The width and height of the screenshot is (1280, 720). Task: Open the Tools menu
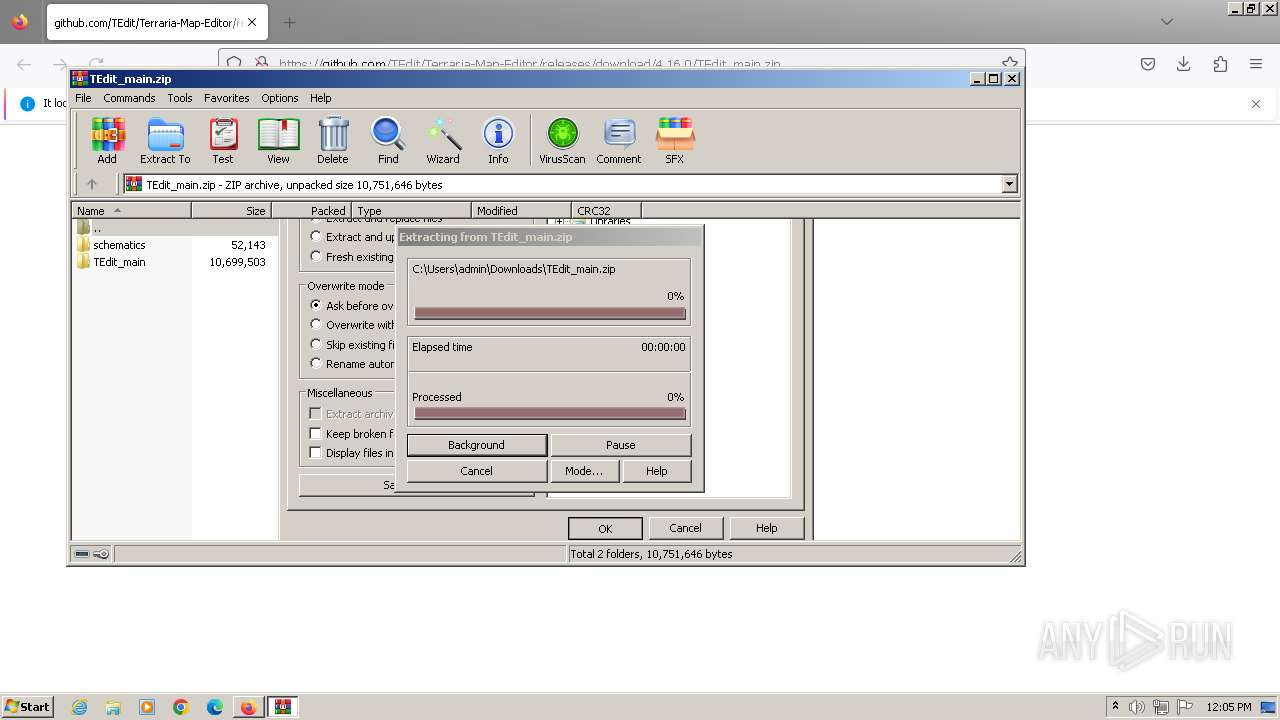click(x=180, y=98)
